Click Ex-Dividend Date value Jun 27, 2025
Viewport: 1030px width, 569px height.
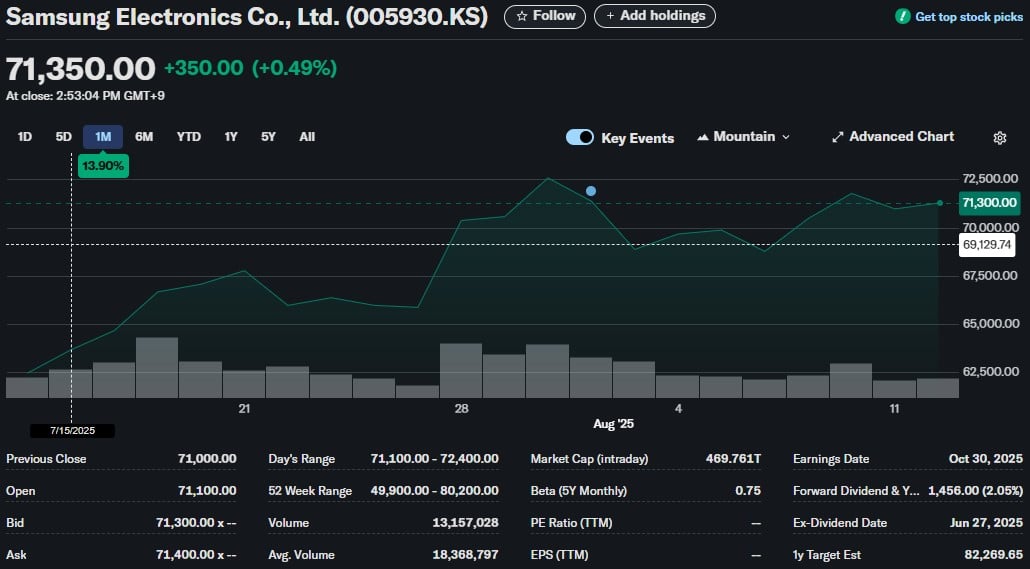coord(986,523)
